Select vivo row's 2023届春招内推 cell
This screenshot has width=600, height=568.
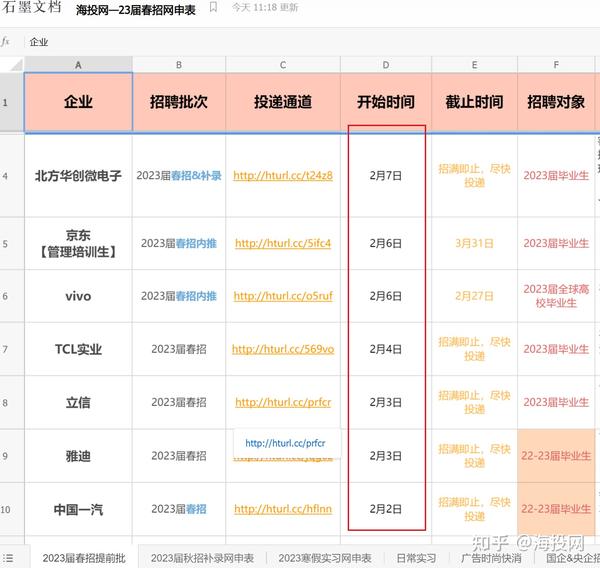(x=179, y=296)
